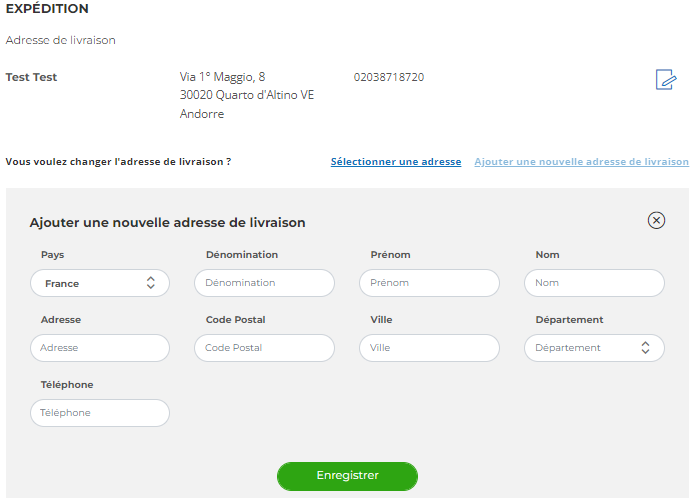Open the Pays country dropdown
Screen dimensions: 694x498
click(100, 283)
